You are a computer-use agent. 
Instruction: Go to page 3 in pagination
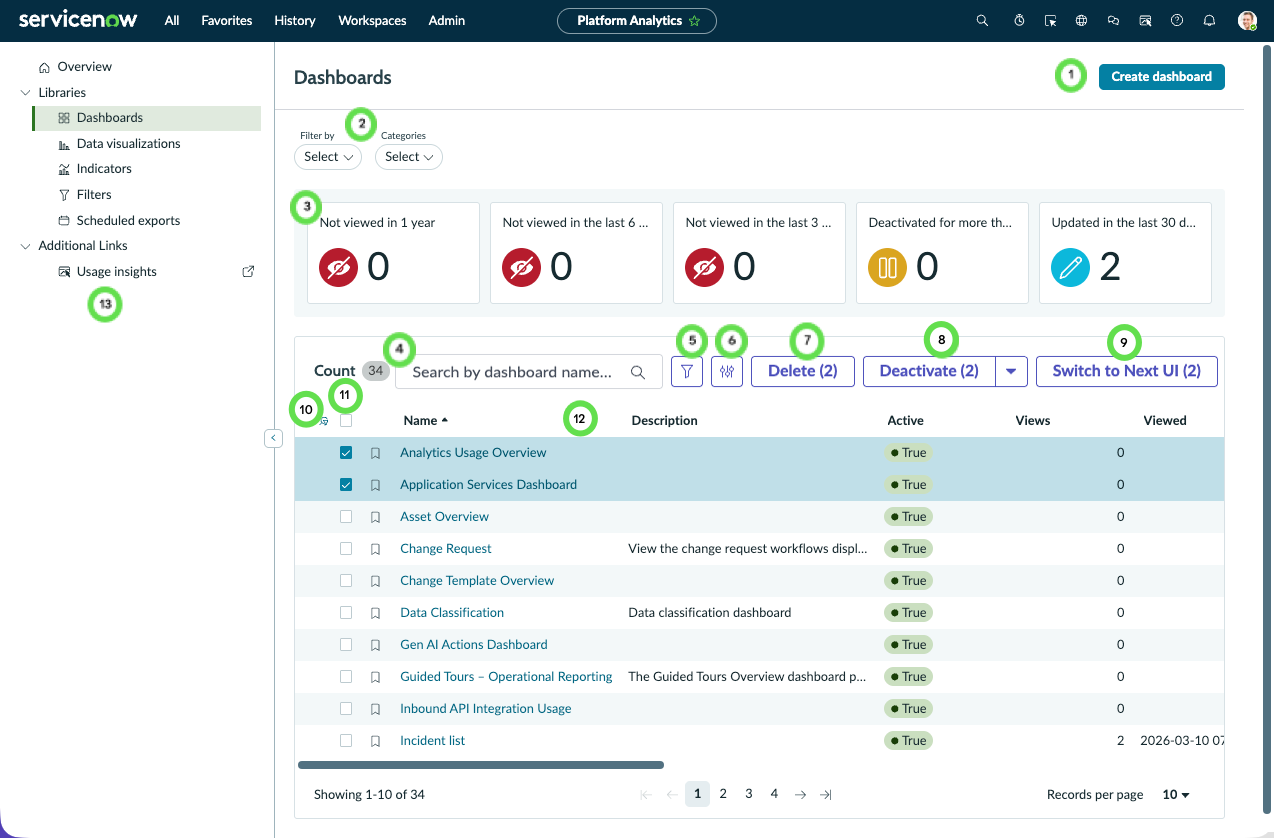[748, 794]
